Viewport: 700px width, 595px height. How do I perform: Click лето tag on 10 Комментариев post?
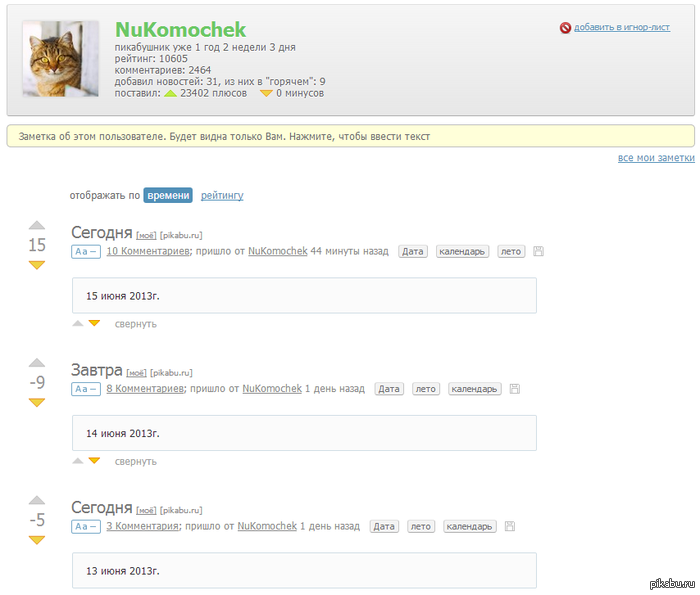tap(511, 252)
